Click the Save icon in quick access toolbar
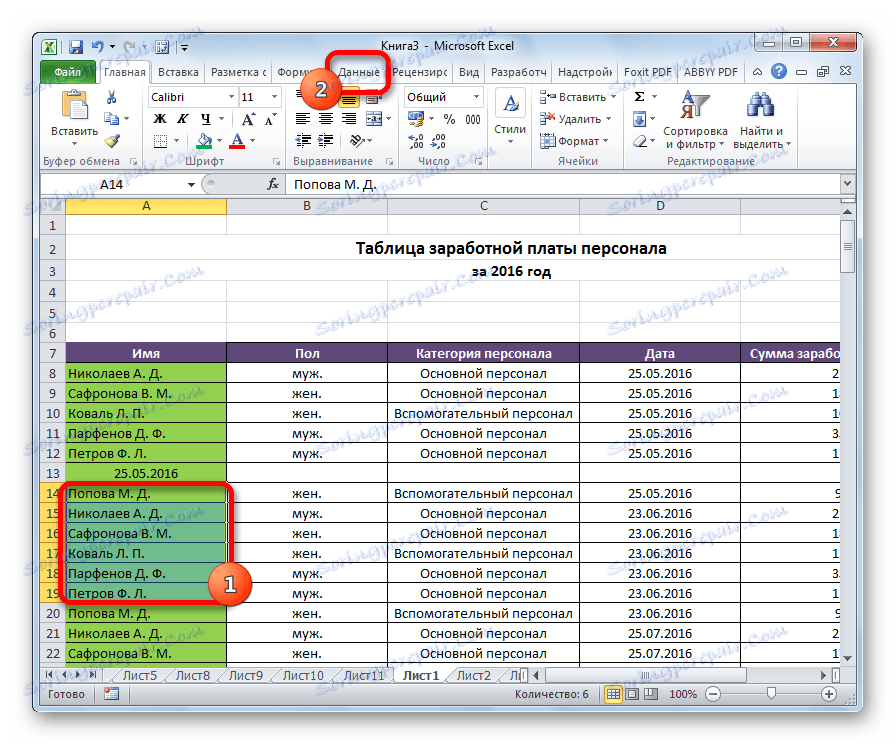The image size is (896, 745). (75, 46)
